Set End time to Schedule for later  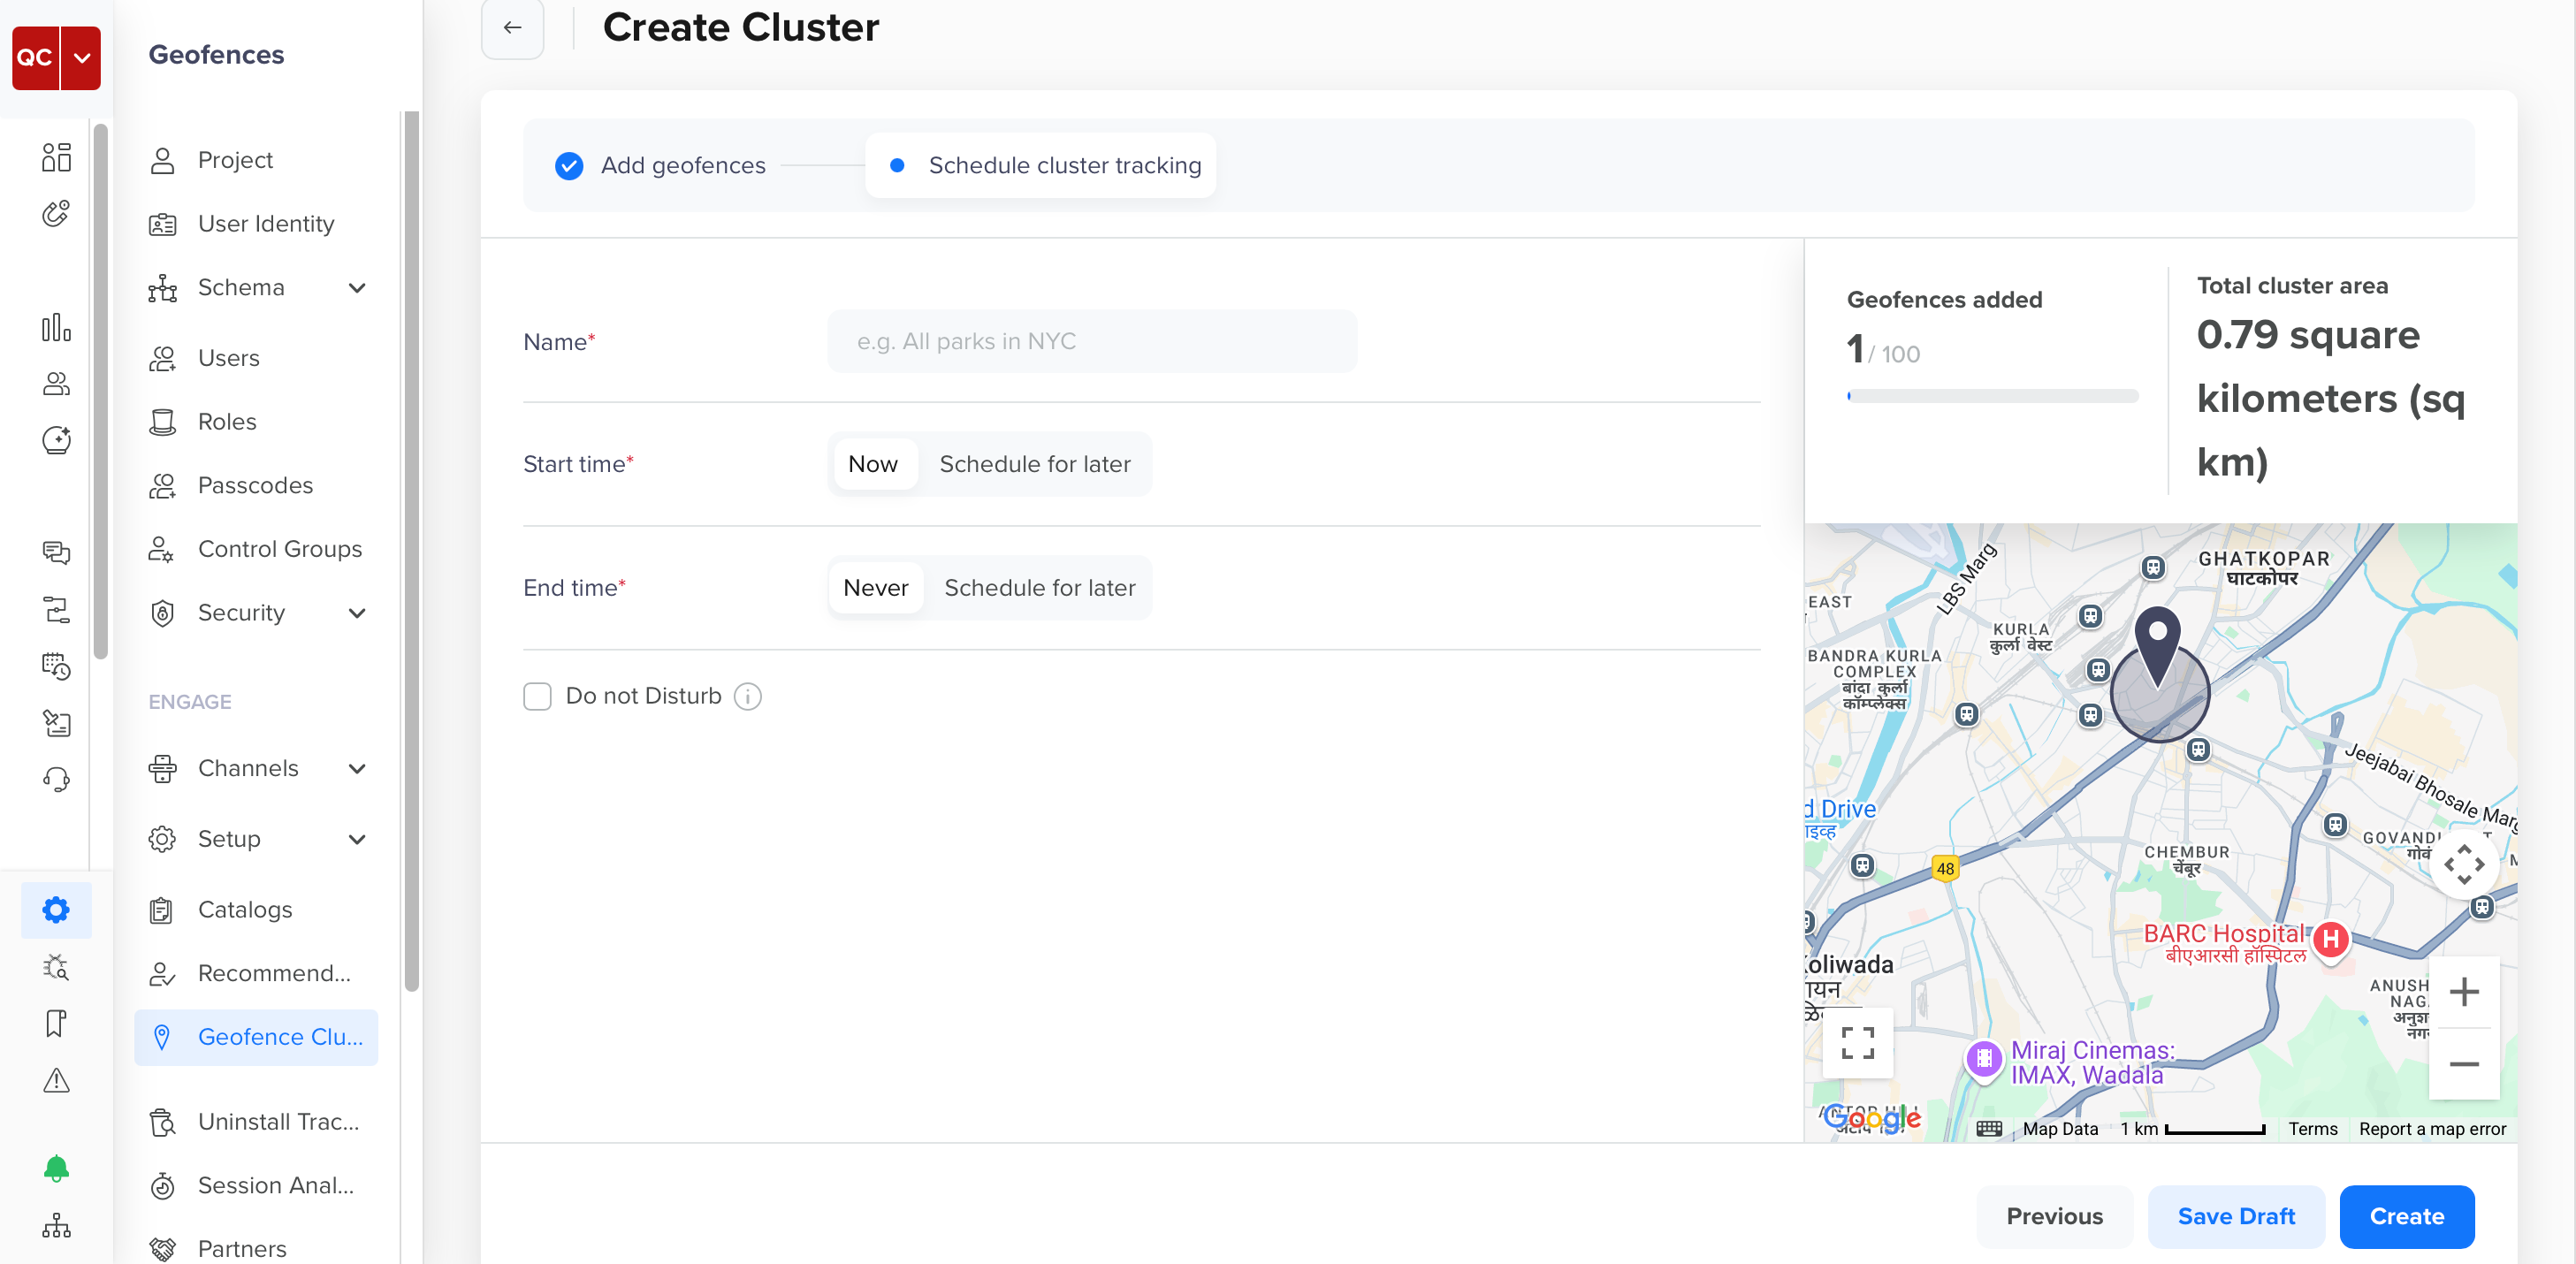pyautogui.click(x=1040, y=587)
